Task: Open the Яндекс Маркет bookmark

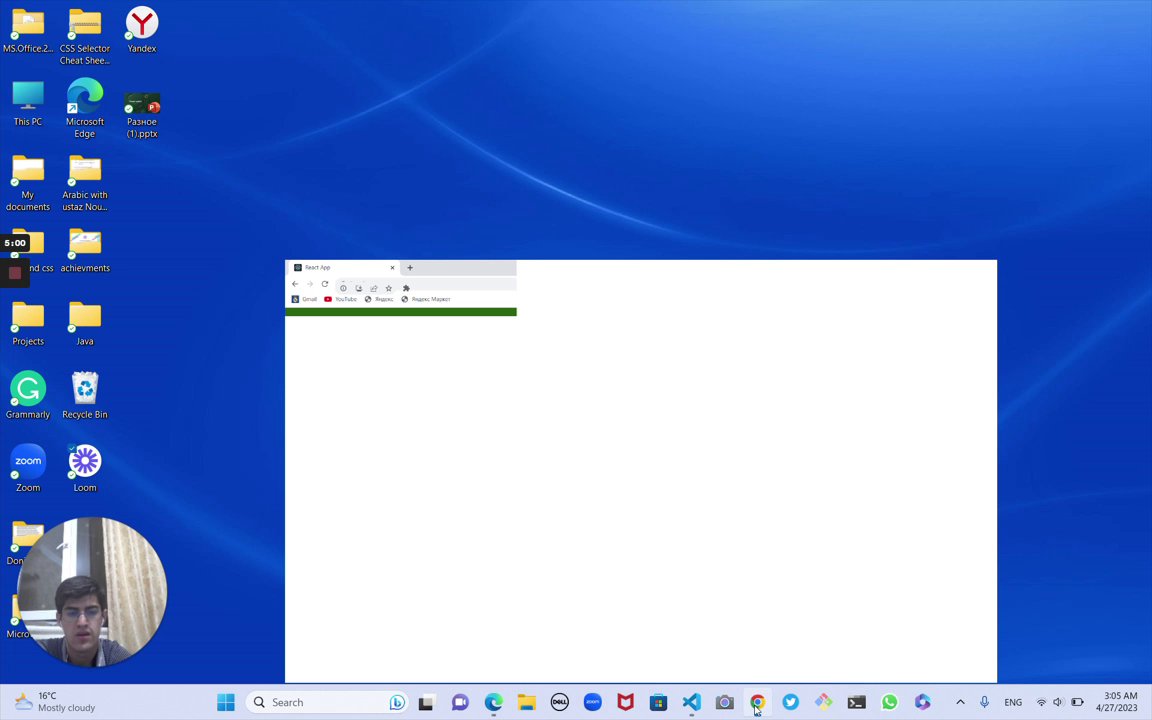Action: tap(426, 299)
